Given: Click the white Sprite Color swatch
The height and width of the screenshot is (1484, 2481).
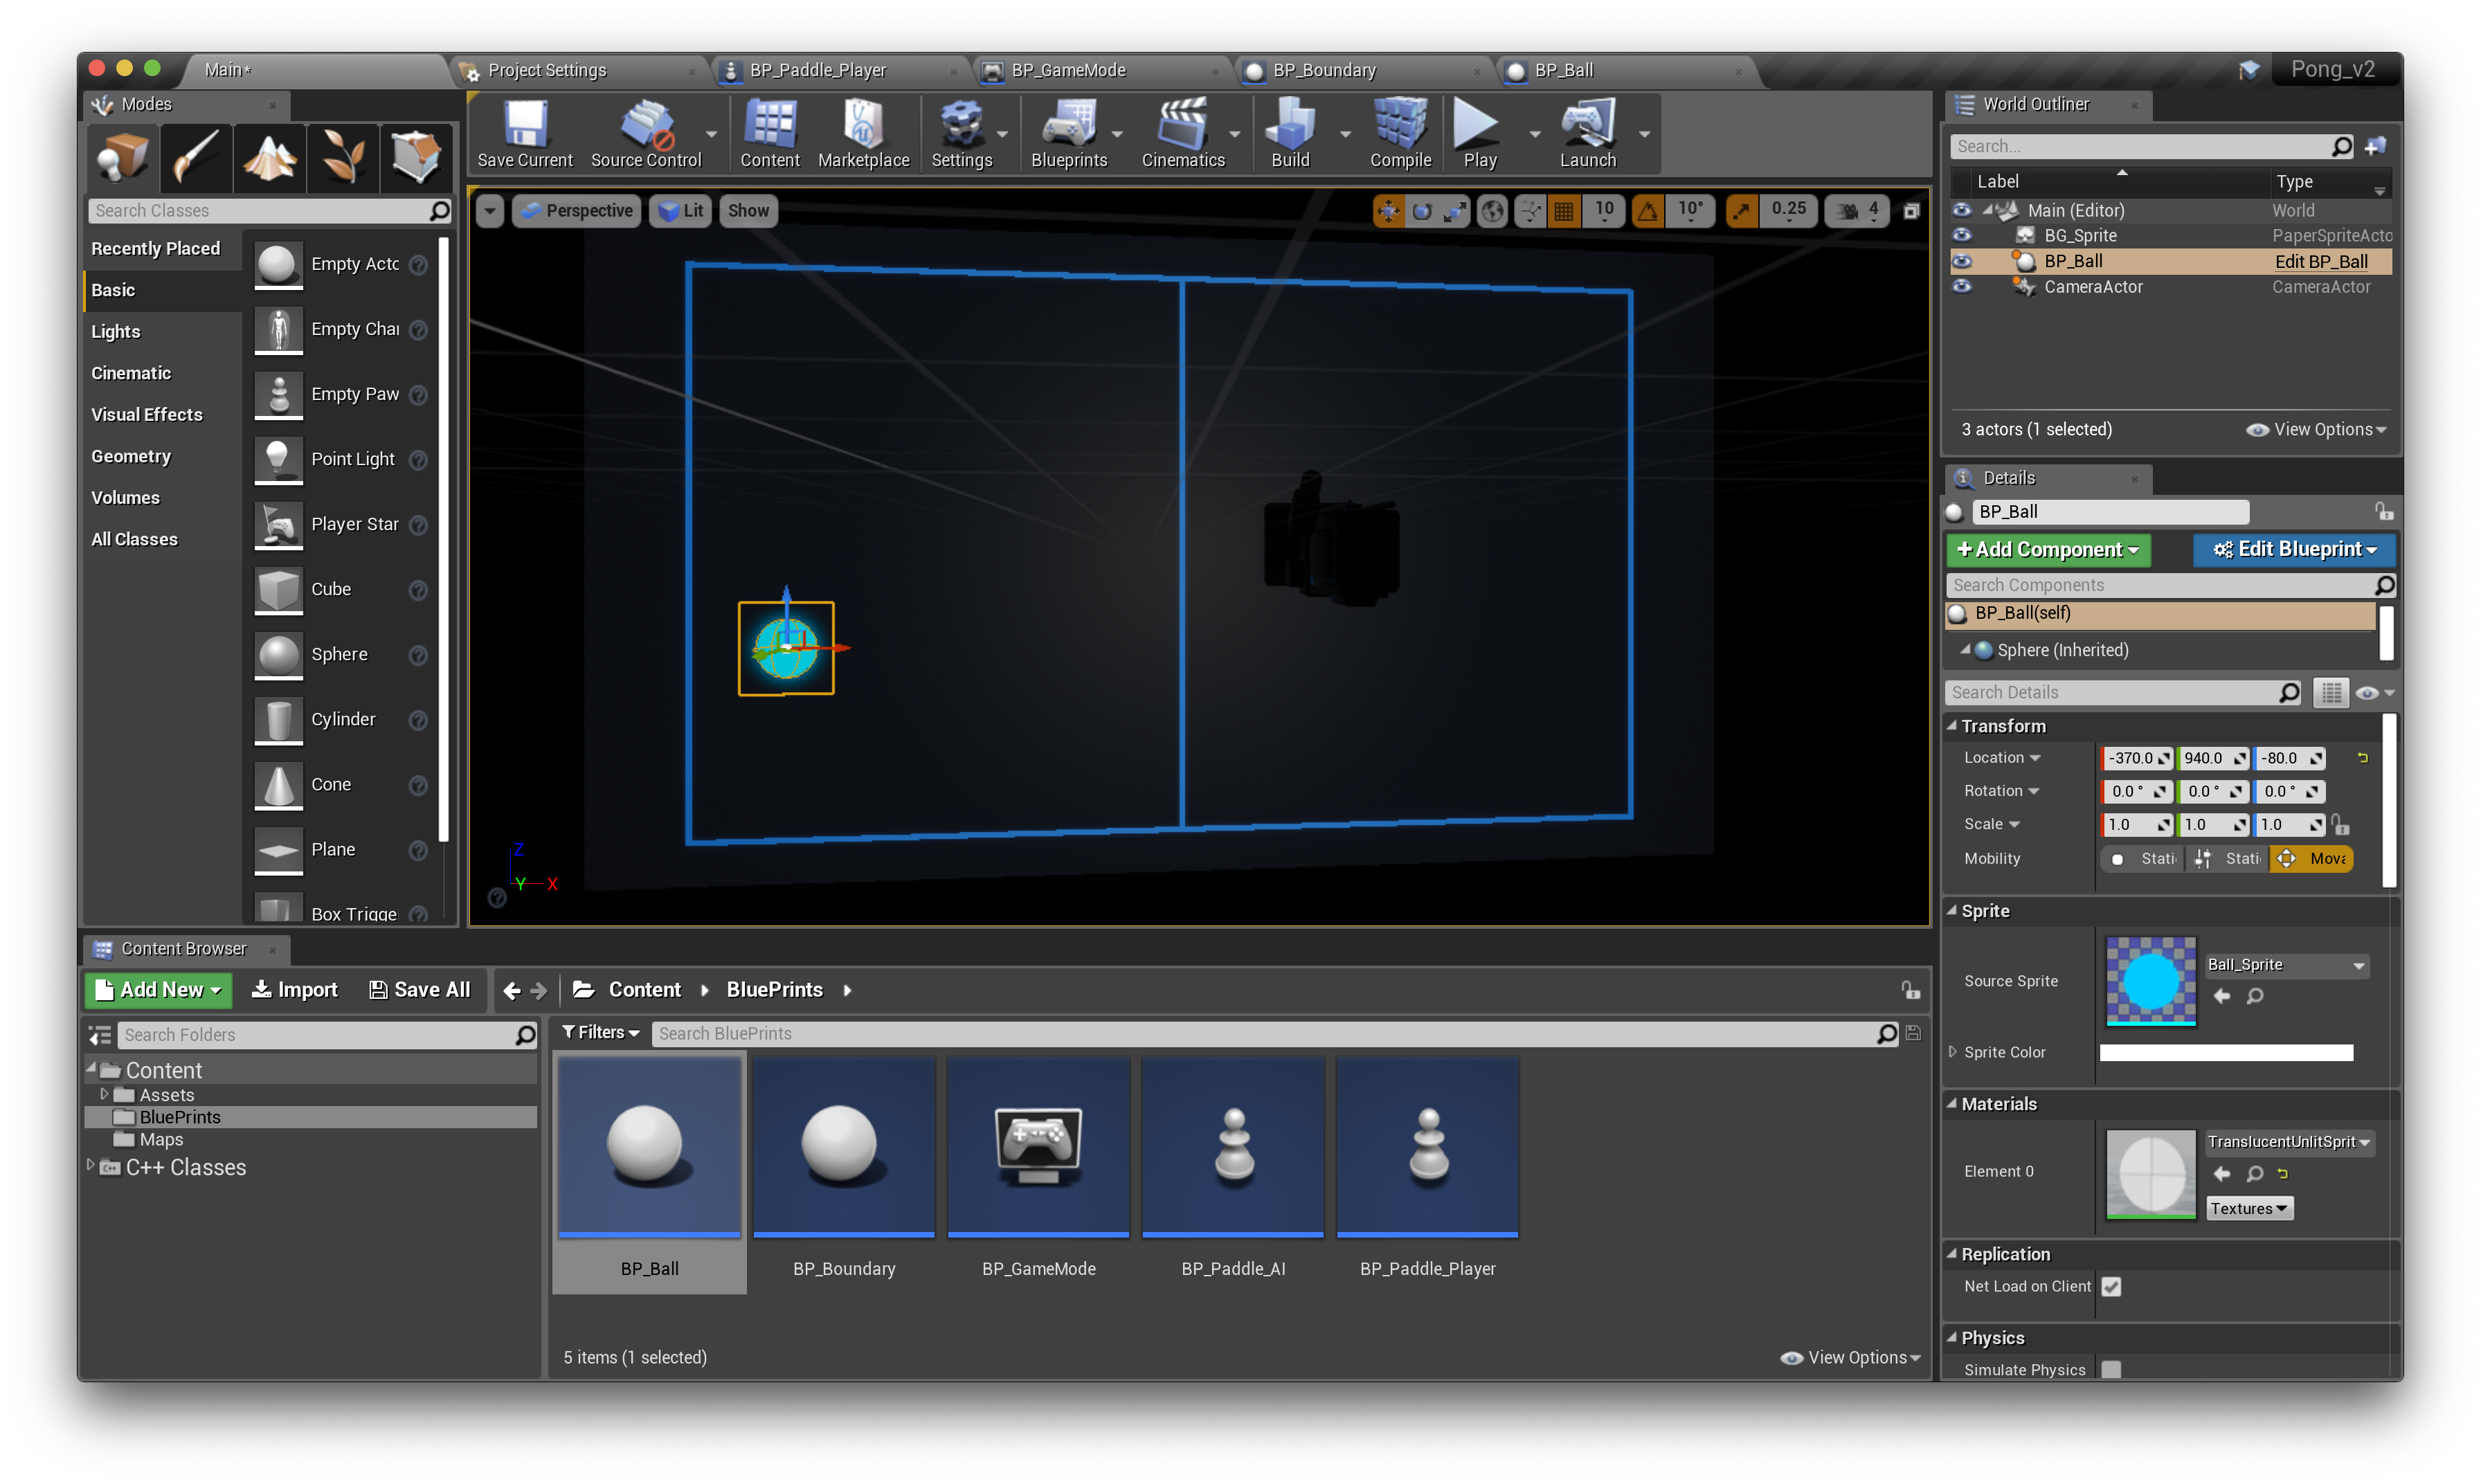Looking at the screenshot, I should tap(2225, 1052).
